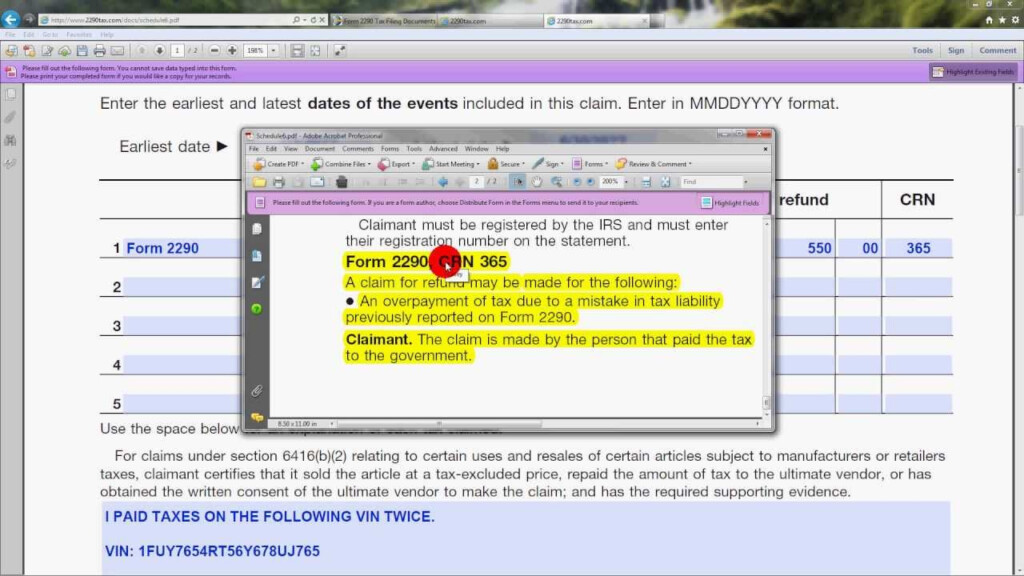Open Signatures panel icon in Acrobat sidebar
Screen dimensions: 1024x576
tap(257, 282)
